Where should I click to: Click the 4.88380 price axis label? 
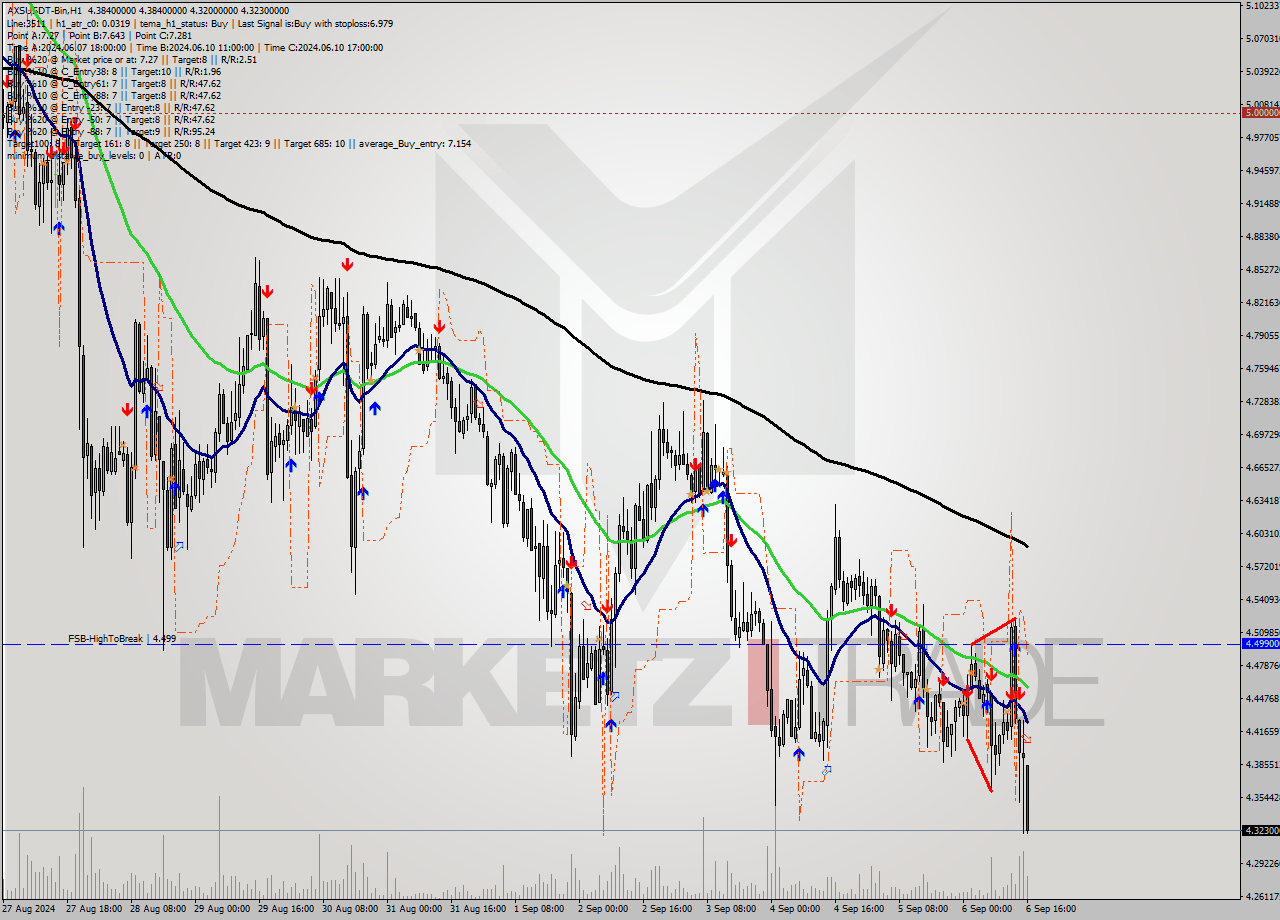pos(1261,237)
